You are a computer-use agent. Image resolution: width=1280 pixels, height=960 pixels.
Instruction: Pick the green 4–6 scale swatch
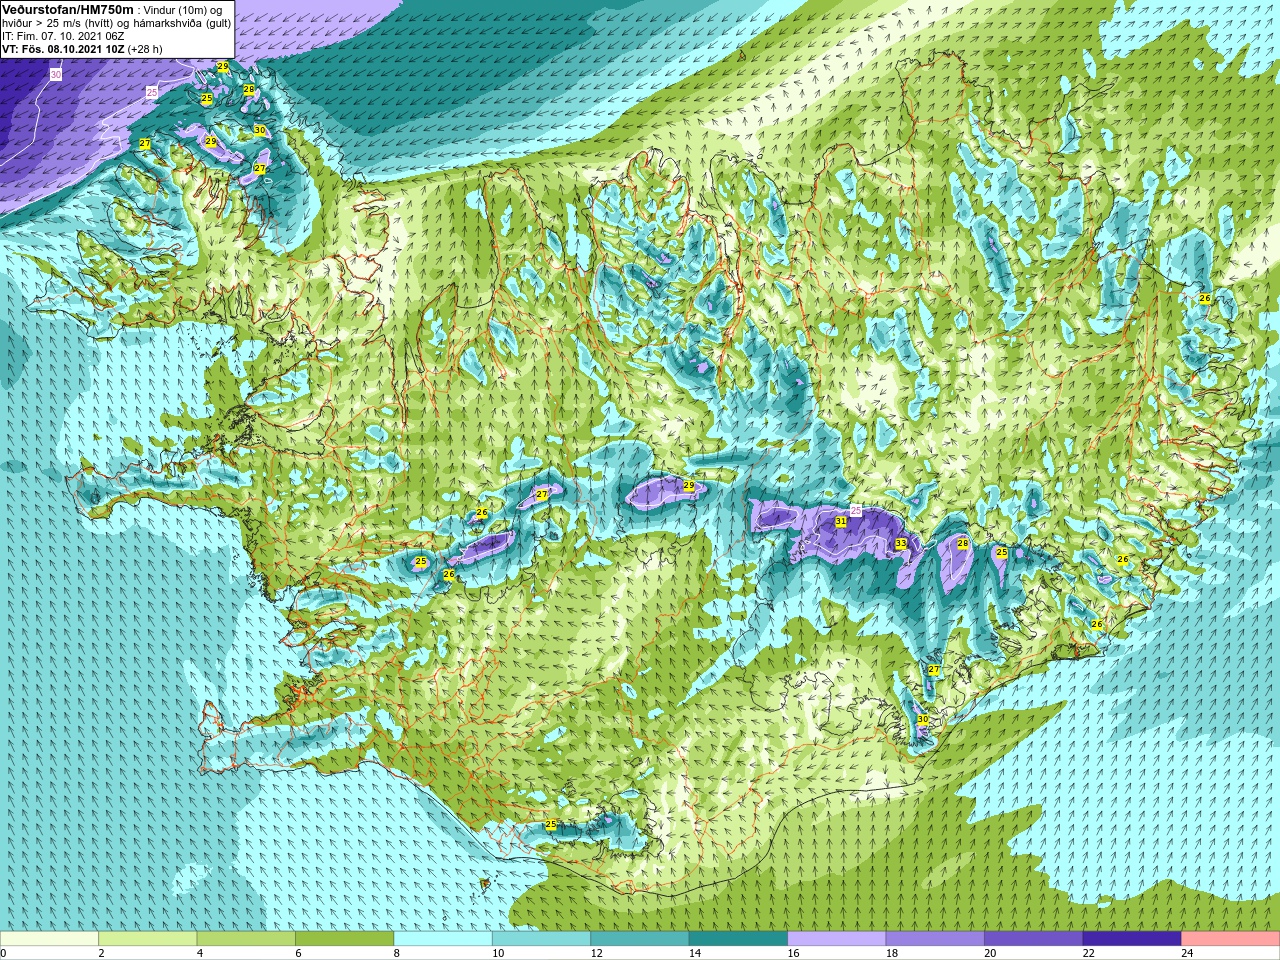click(246, 939)
